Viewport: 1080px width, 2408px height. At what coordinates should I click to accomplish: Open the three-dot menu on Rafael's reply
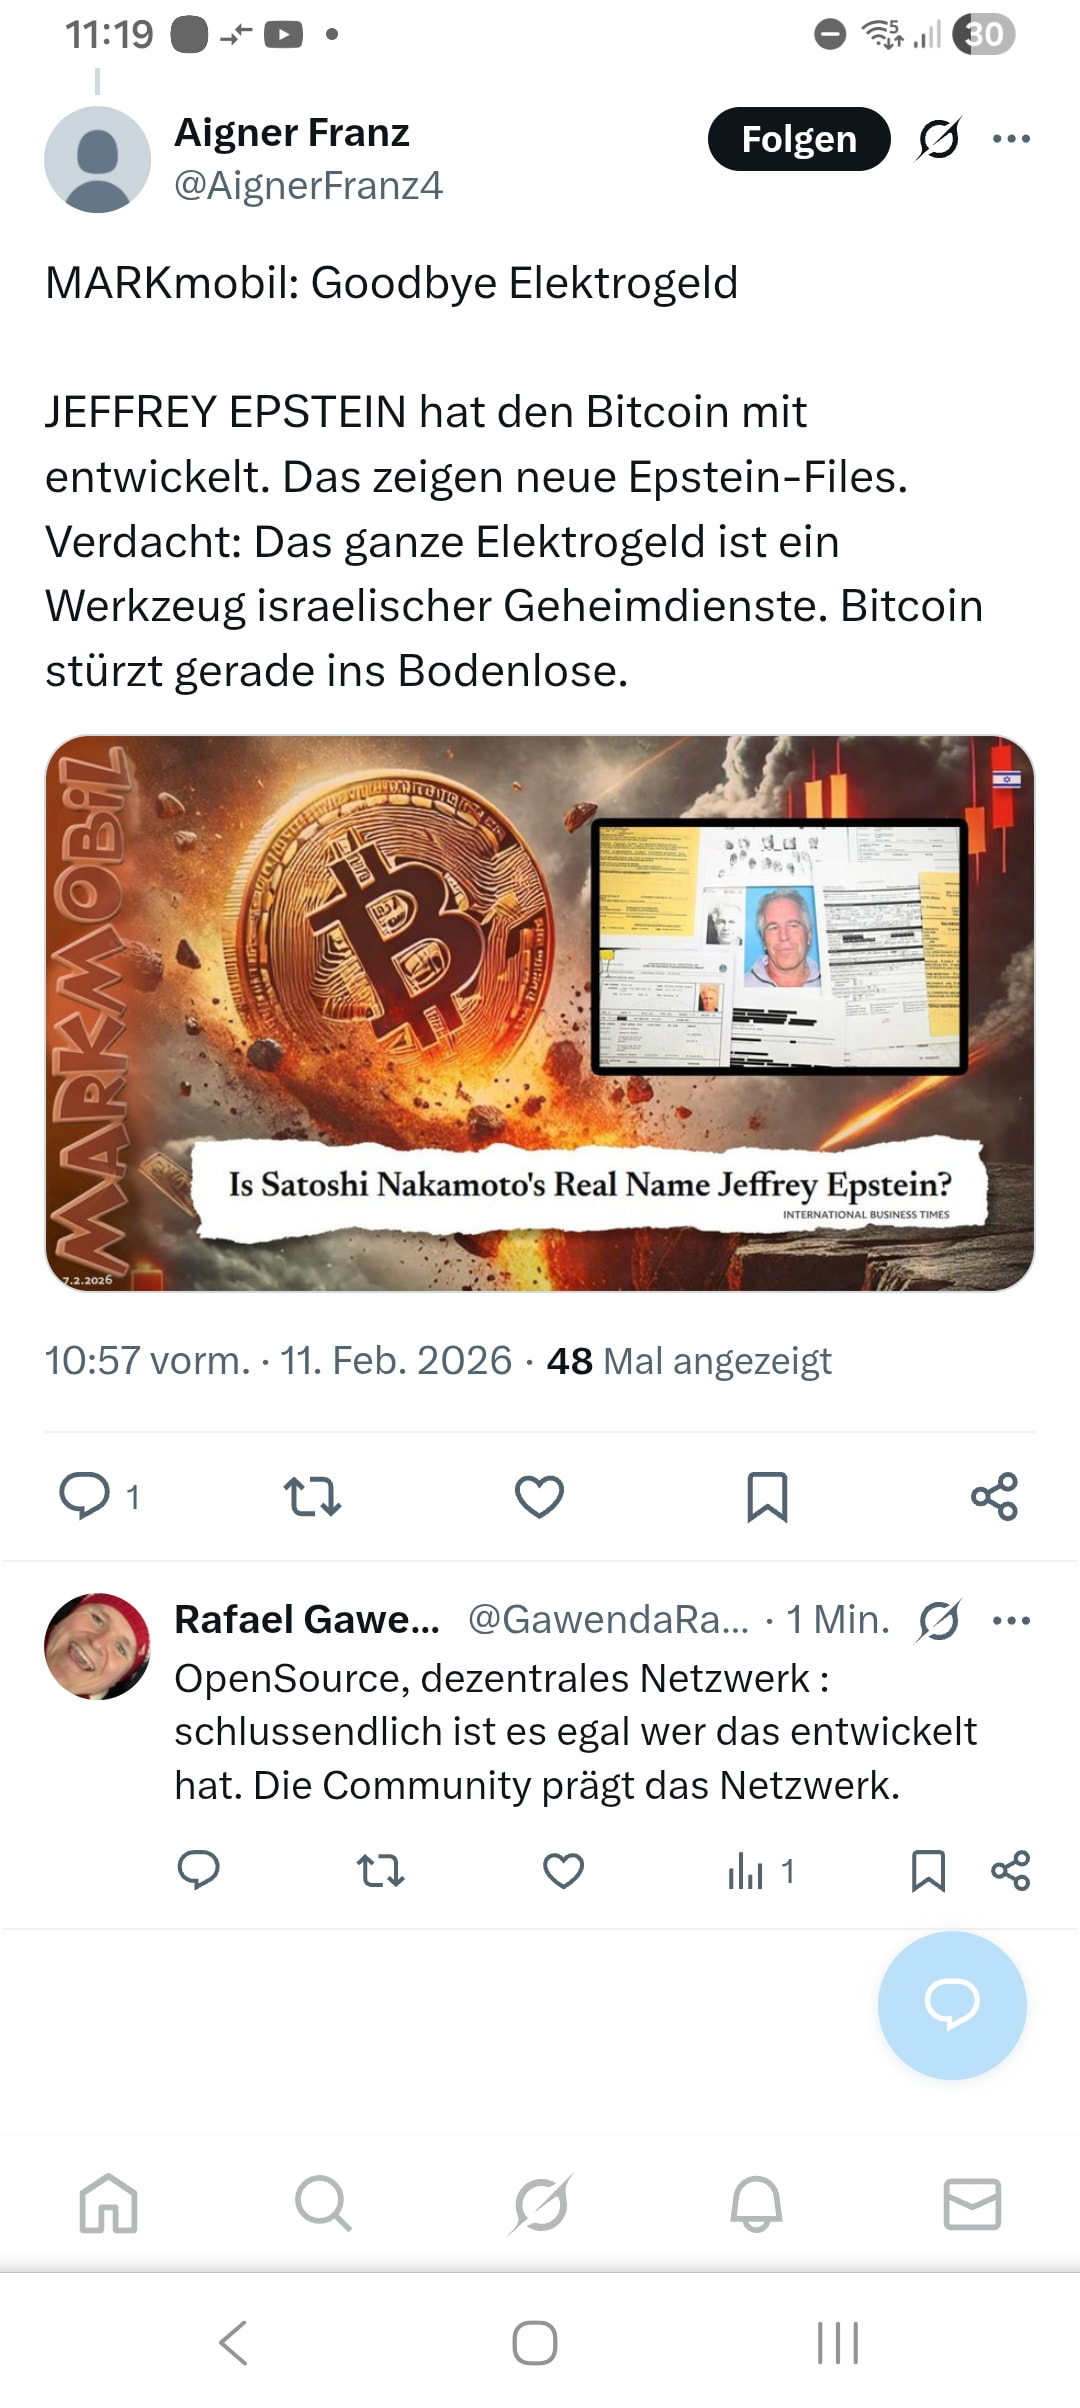pos(1011,1620)
